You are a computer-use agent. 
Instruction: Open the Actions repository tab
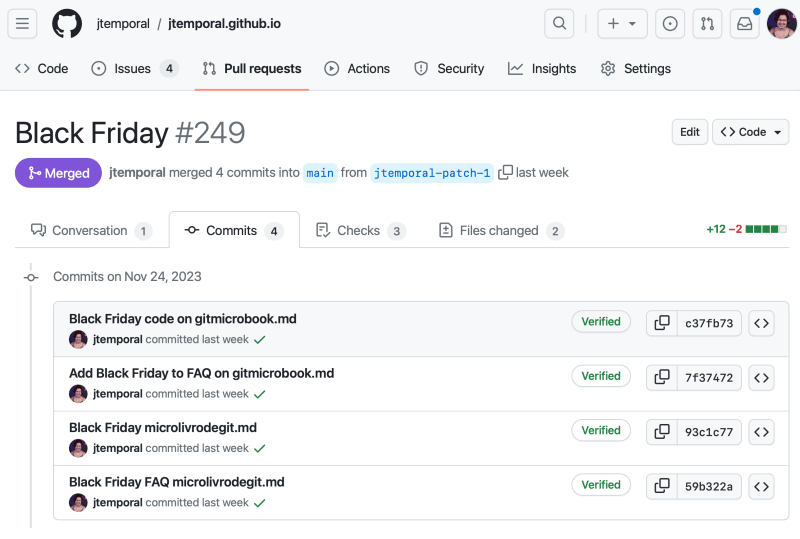coord(357,68)
